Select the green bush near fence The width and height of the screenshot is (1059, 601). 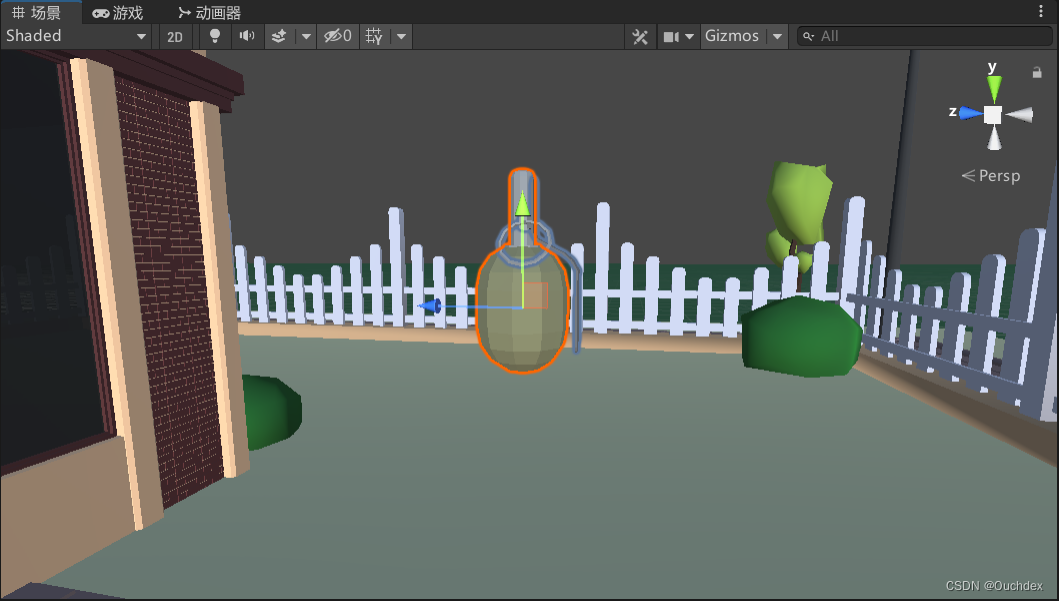801,336
